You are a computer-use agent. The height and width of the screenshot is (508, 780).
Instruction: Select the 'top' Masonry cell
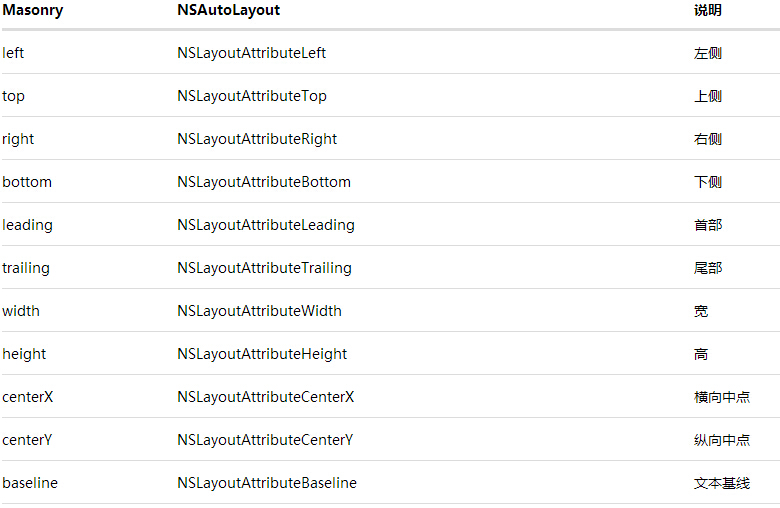pyautogui.click(x=14, y=96)
